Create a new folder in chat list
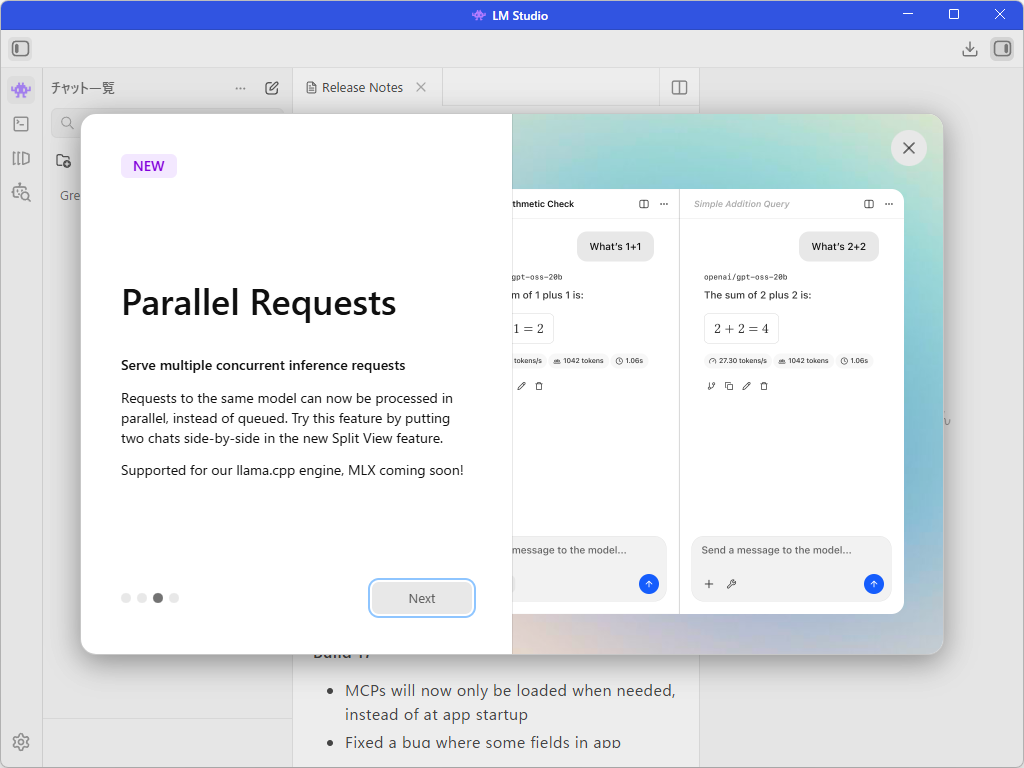Viewport: 1024px width, 768px height. tap(63, 161)
